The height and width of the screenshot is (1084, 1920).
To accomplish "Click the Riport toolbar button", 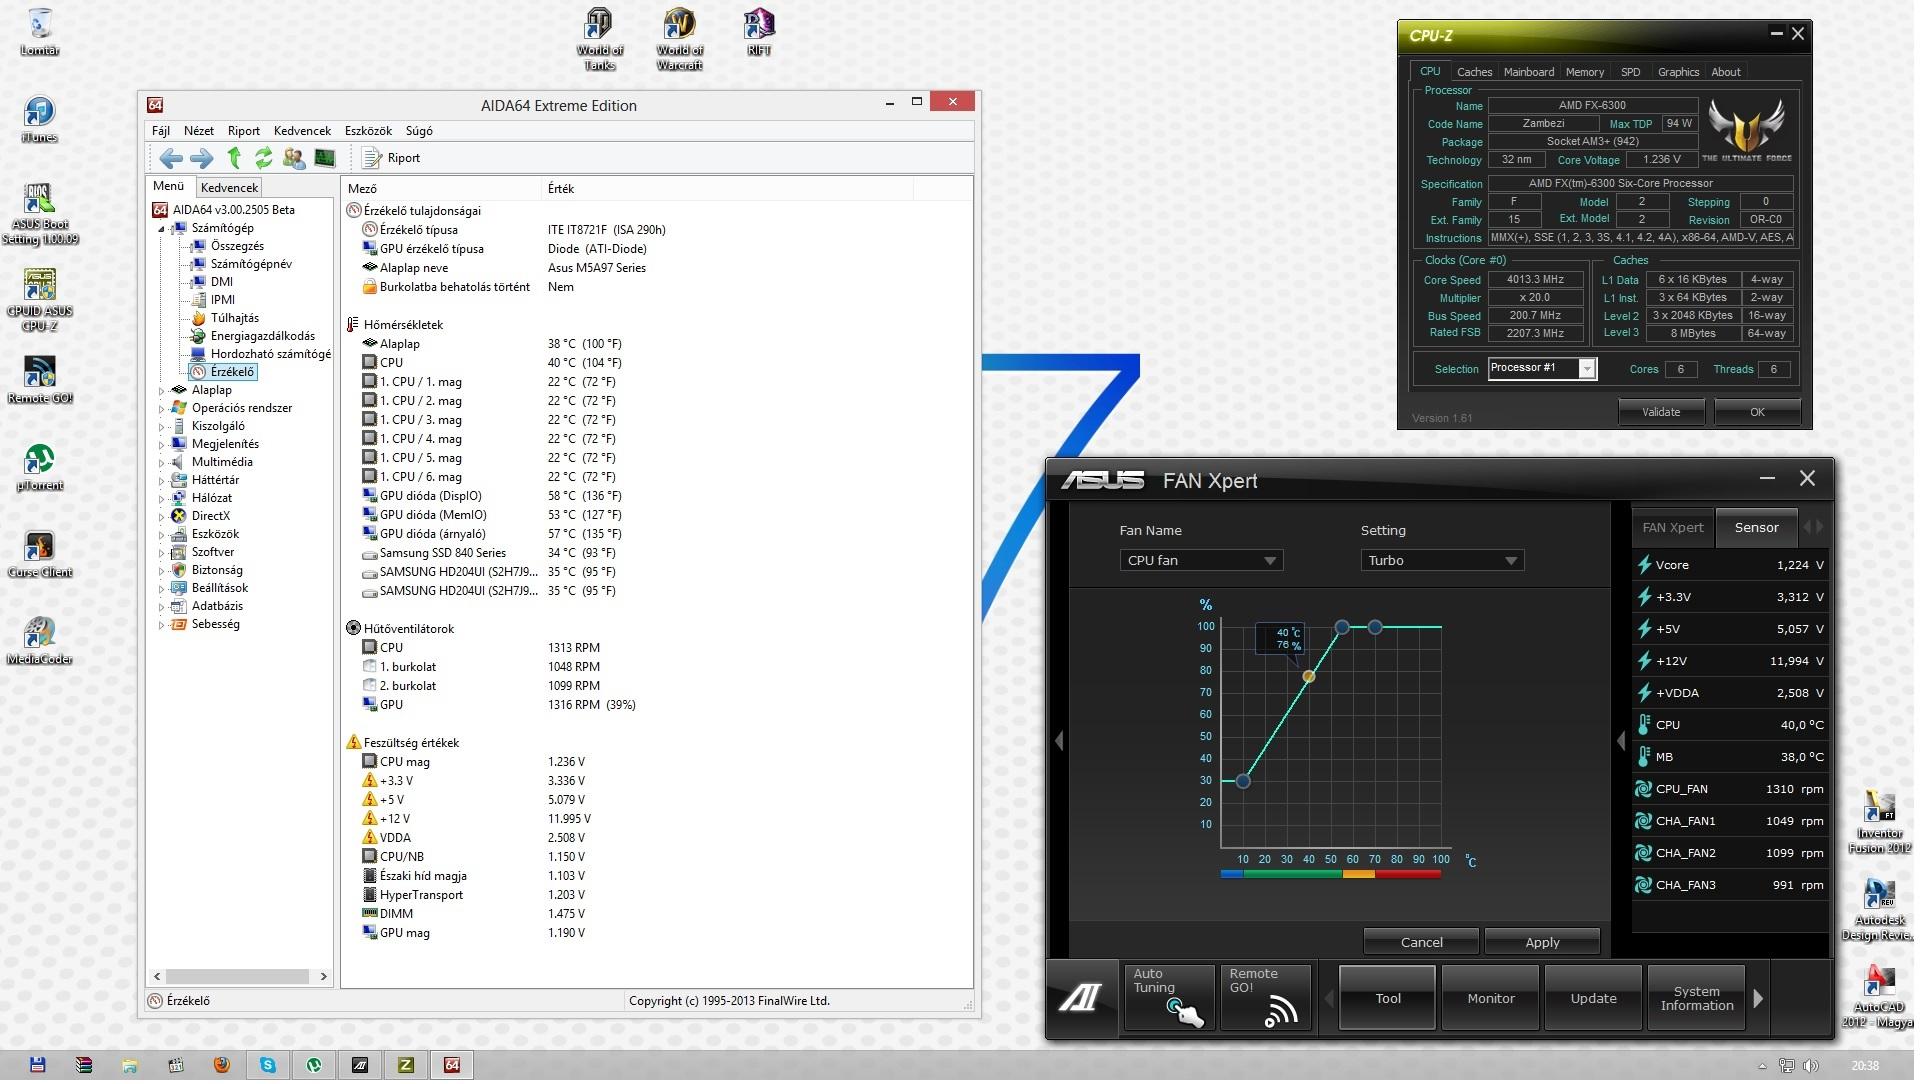I will [392, 158].
